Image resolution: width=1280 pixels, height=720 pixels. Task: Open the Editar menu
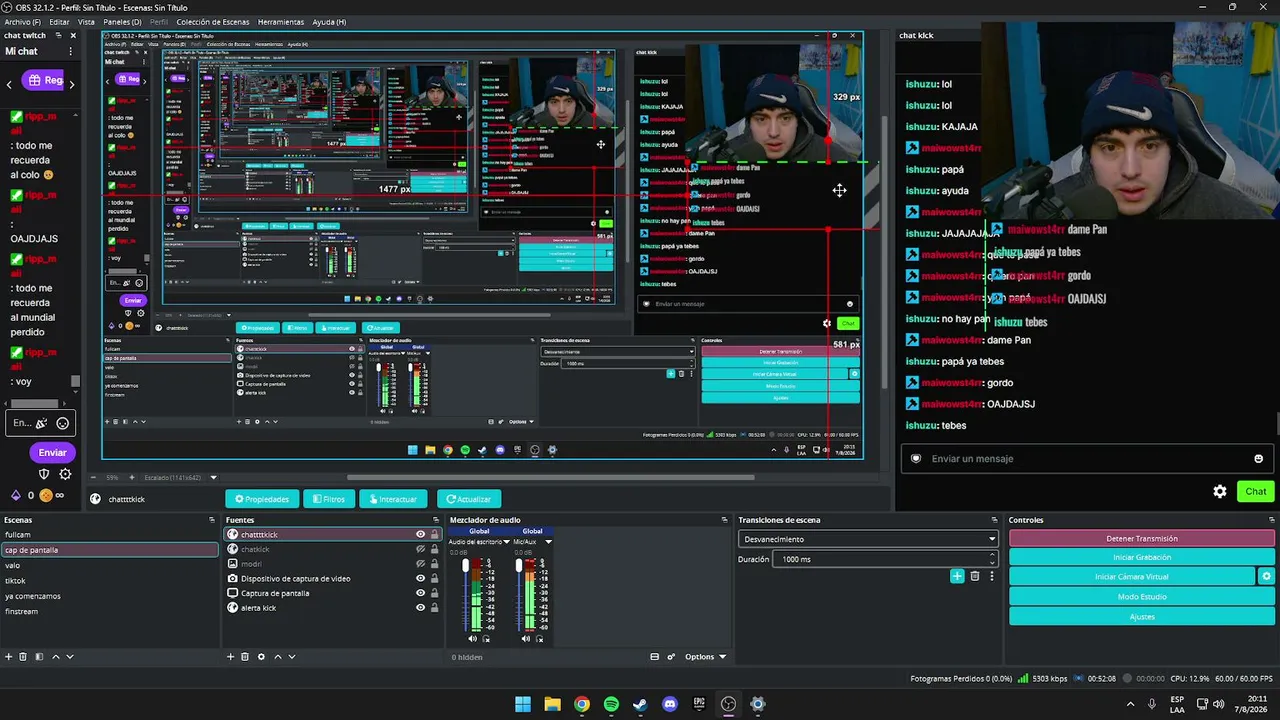click(x=59, y=22)
